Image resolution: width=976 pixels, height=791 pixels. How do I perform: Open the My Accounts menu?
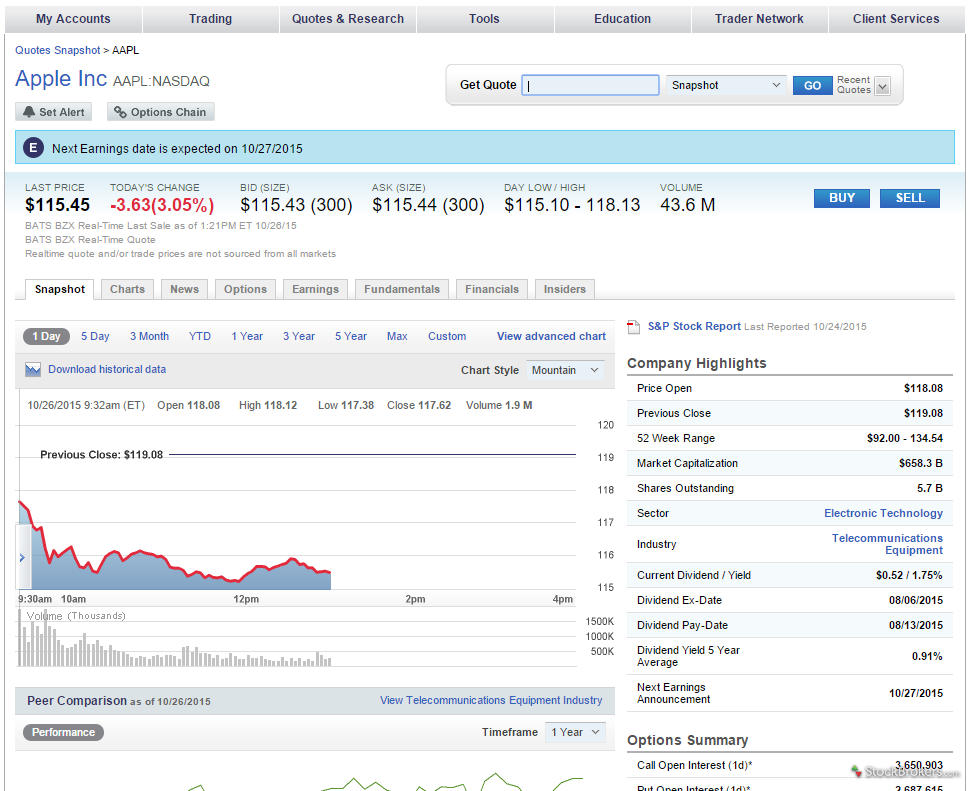[x=73, y=19]
